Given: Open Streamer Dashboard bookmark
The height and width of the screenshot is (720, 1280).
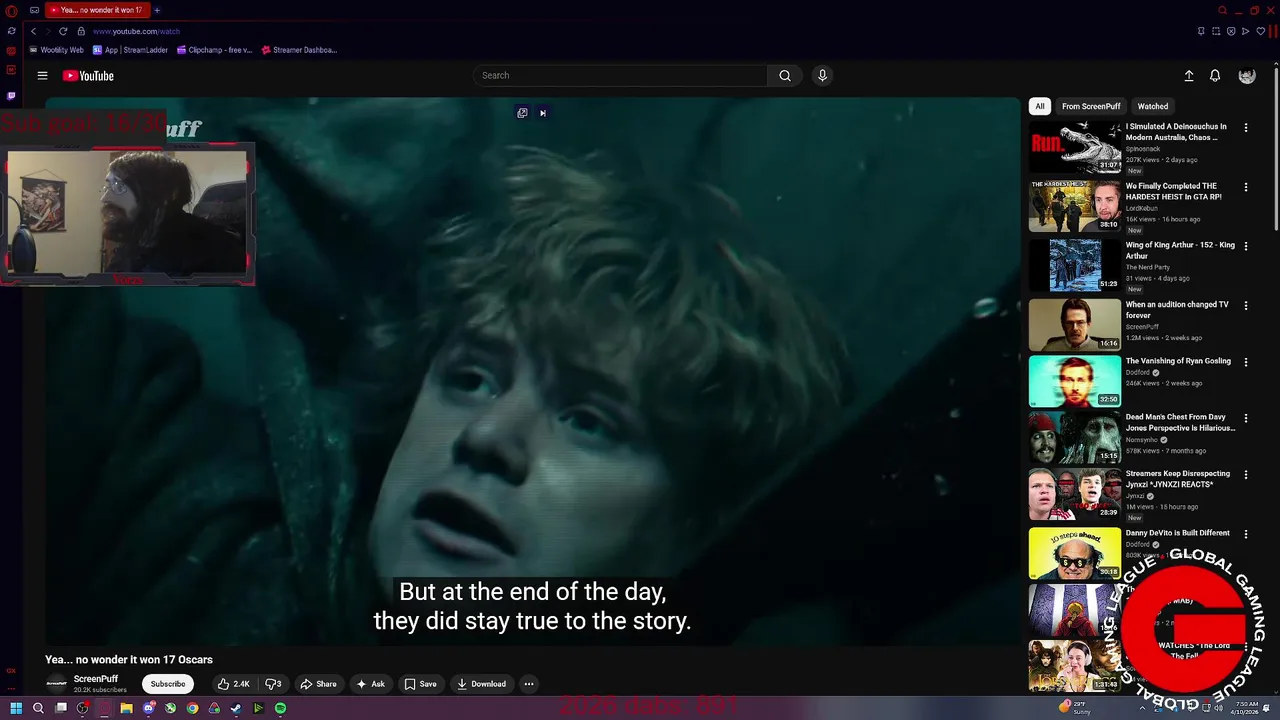Looking at the screenshot, I should click(300, 50).
